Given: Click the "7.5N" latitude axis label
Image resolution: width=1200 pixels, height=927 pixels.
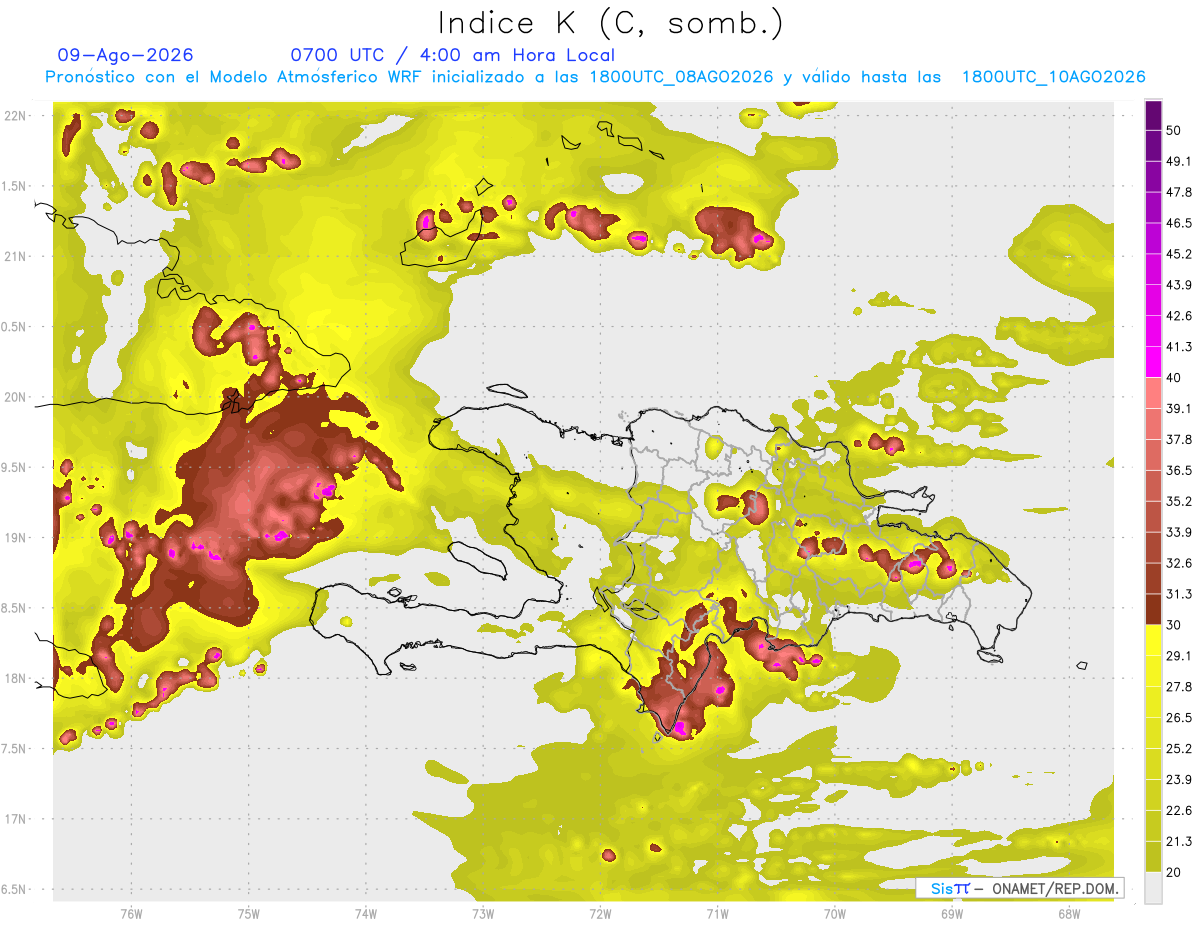Looking at the screenshot, I should [x=12, y=749].
